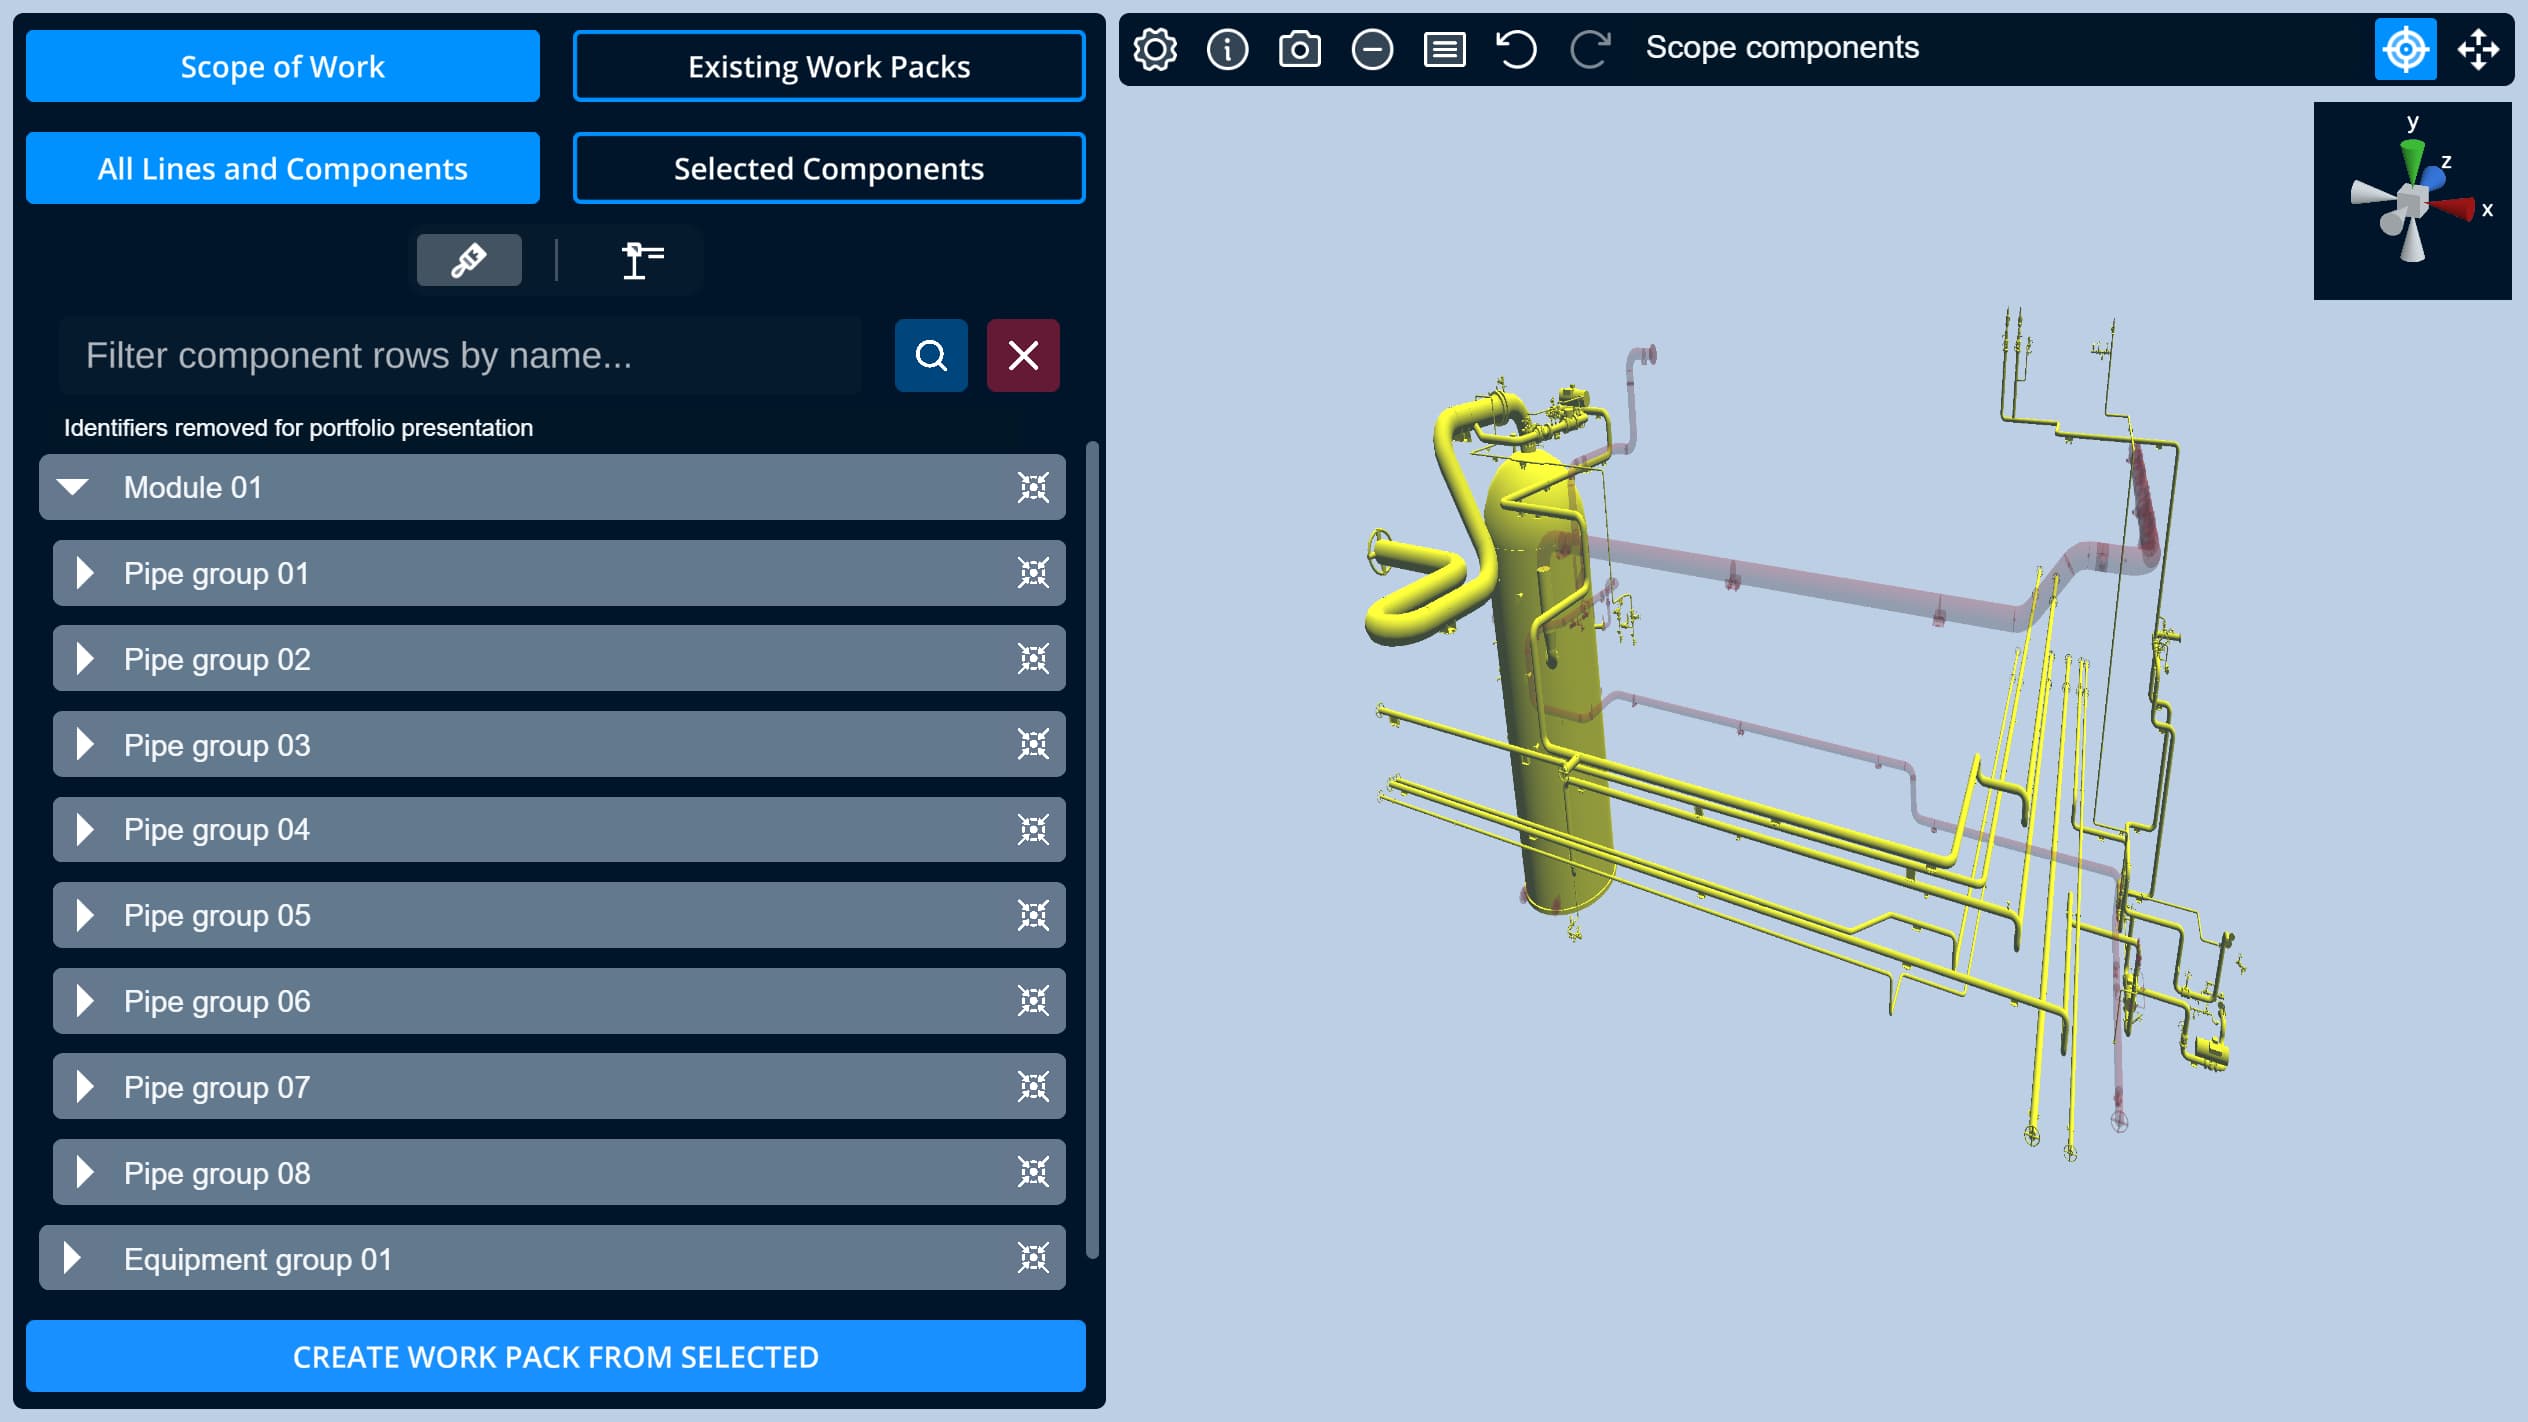Select the equipment filter icon

[642, 260]
